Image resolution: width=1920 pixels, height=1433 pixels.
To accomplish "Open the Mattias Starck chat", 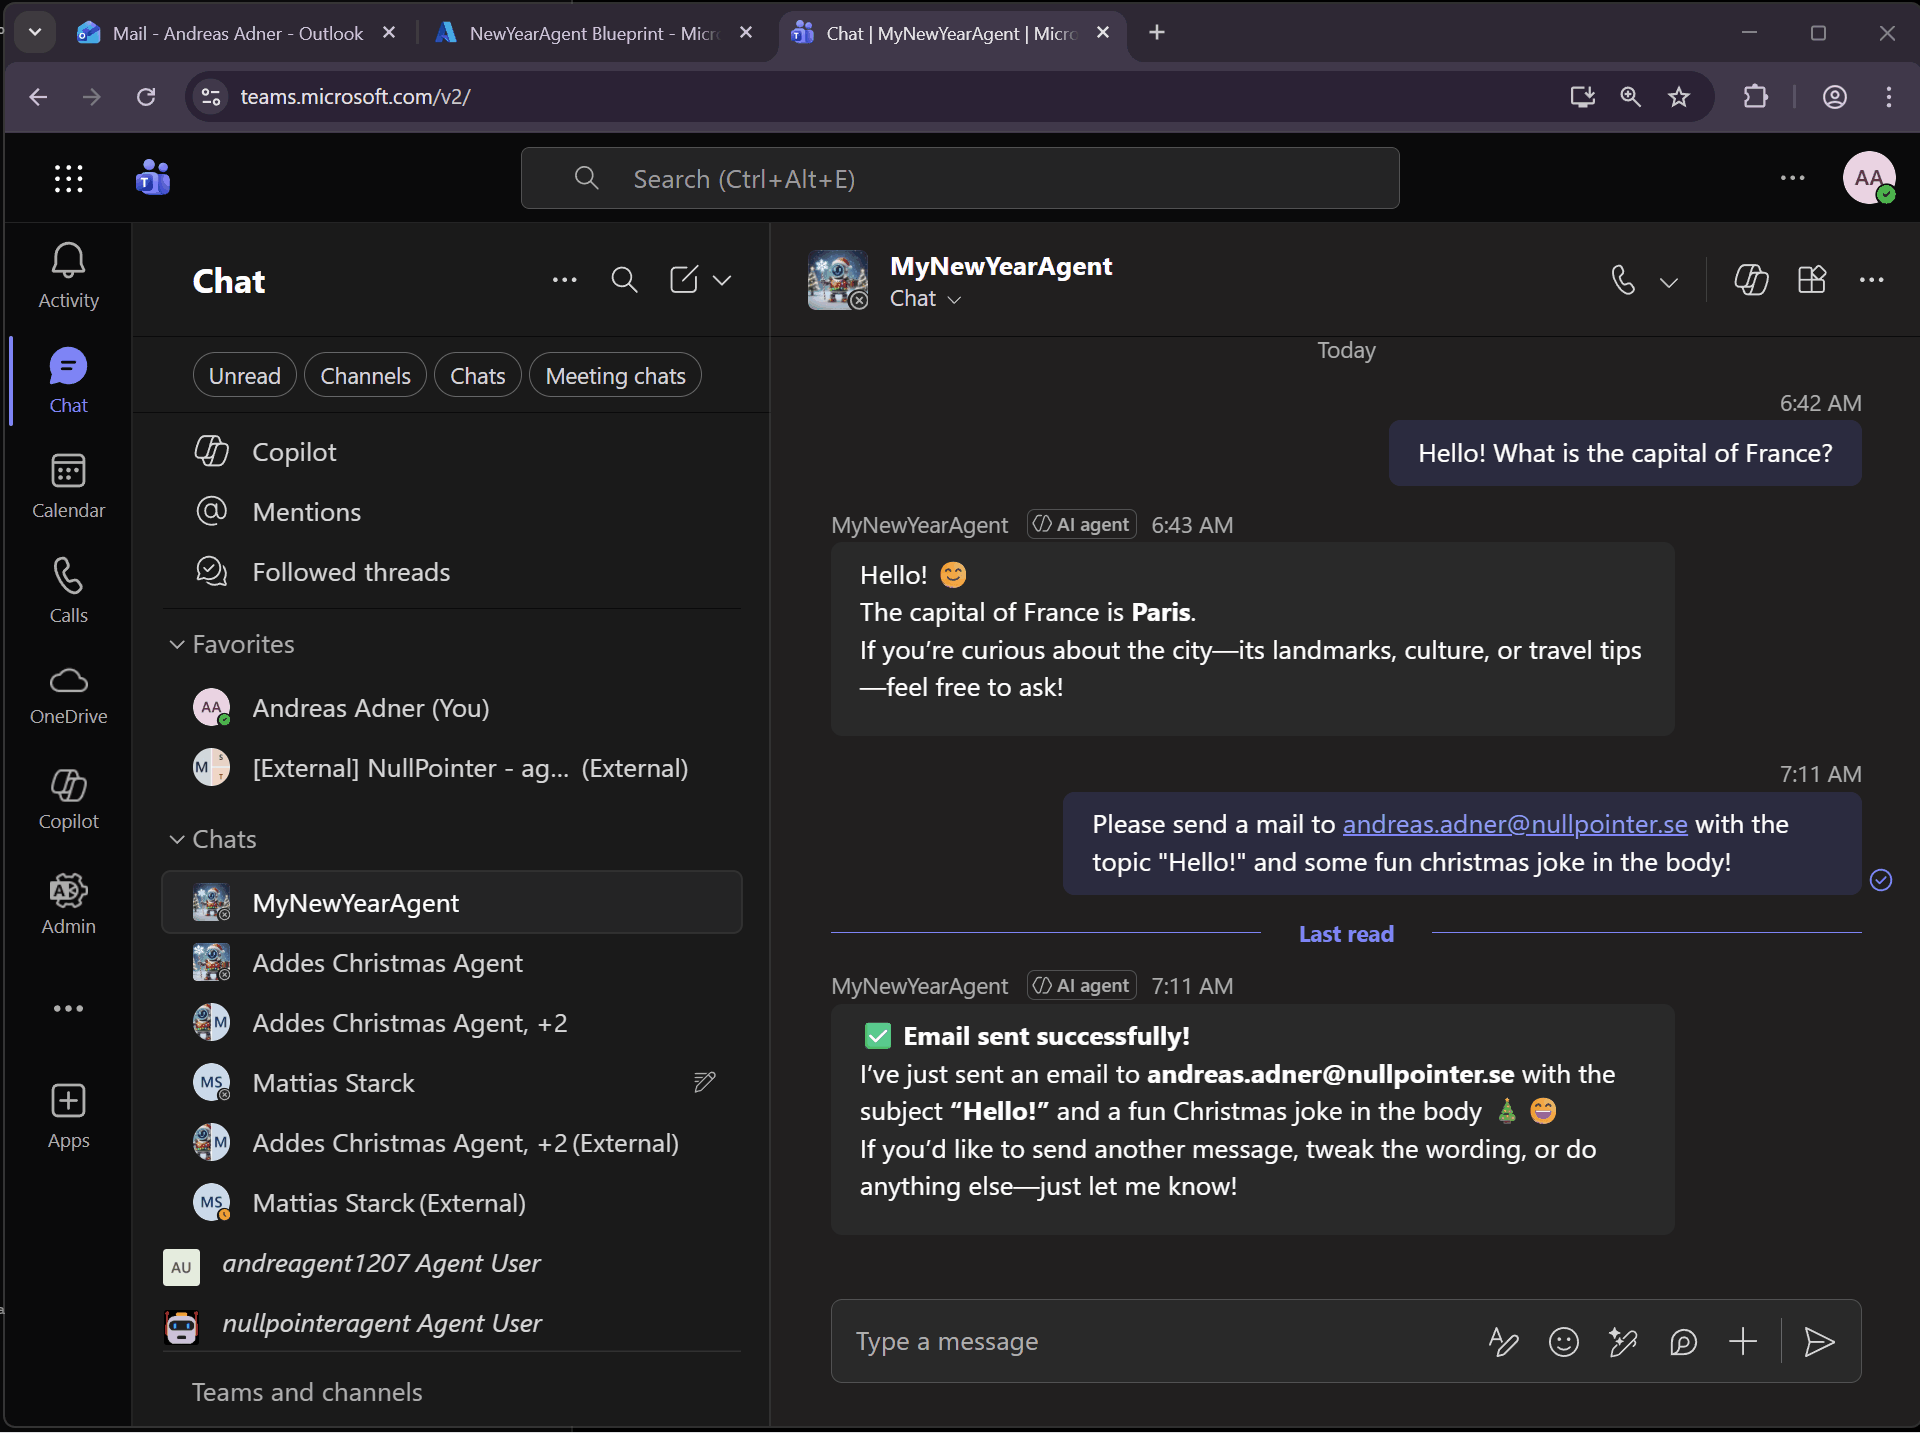I will [333, 1083].
